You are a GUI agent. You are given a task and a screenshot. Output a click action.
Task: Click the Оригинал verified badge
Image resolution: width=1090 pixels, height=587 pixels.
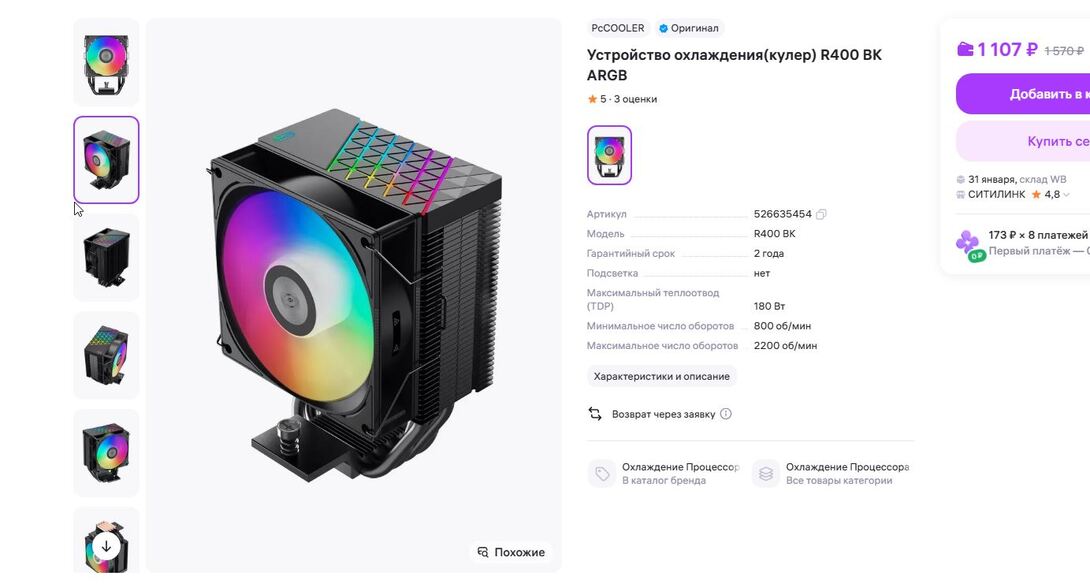(x=688, y=29)
